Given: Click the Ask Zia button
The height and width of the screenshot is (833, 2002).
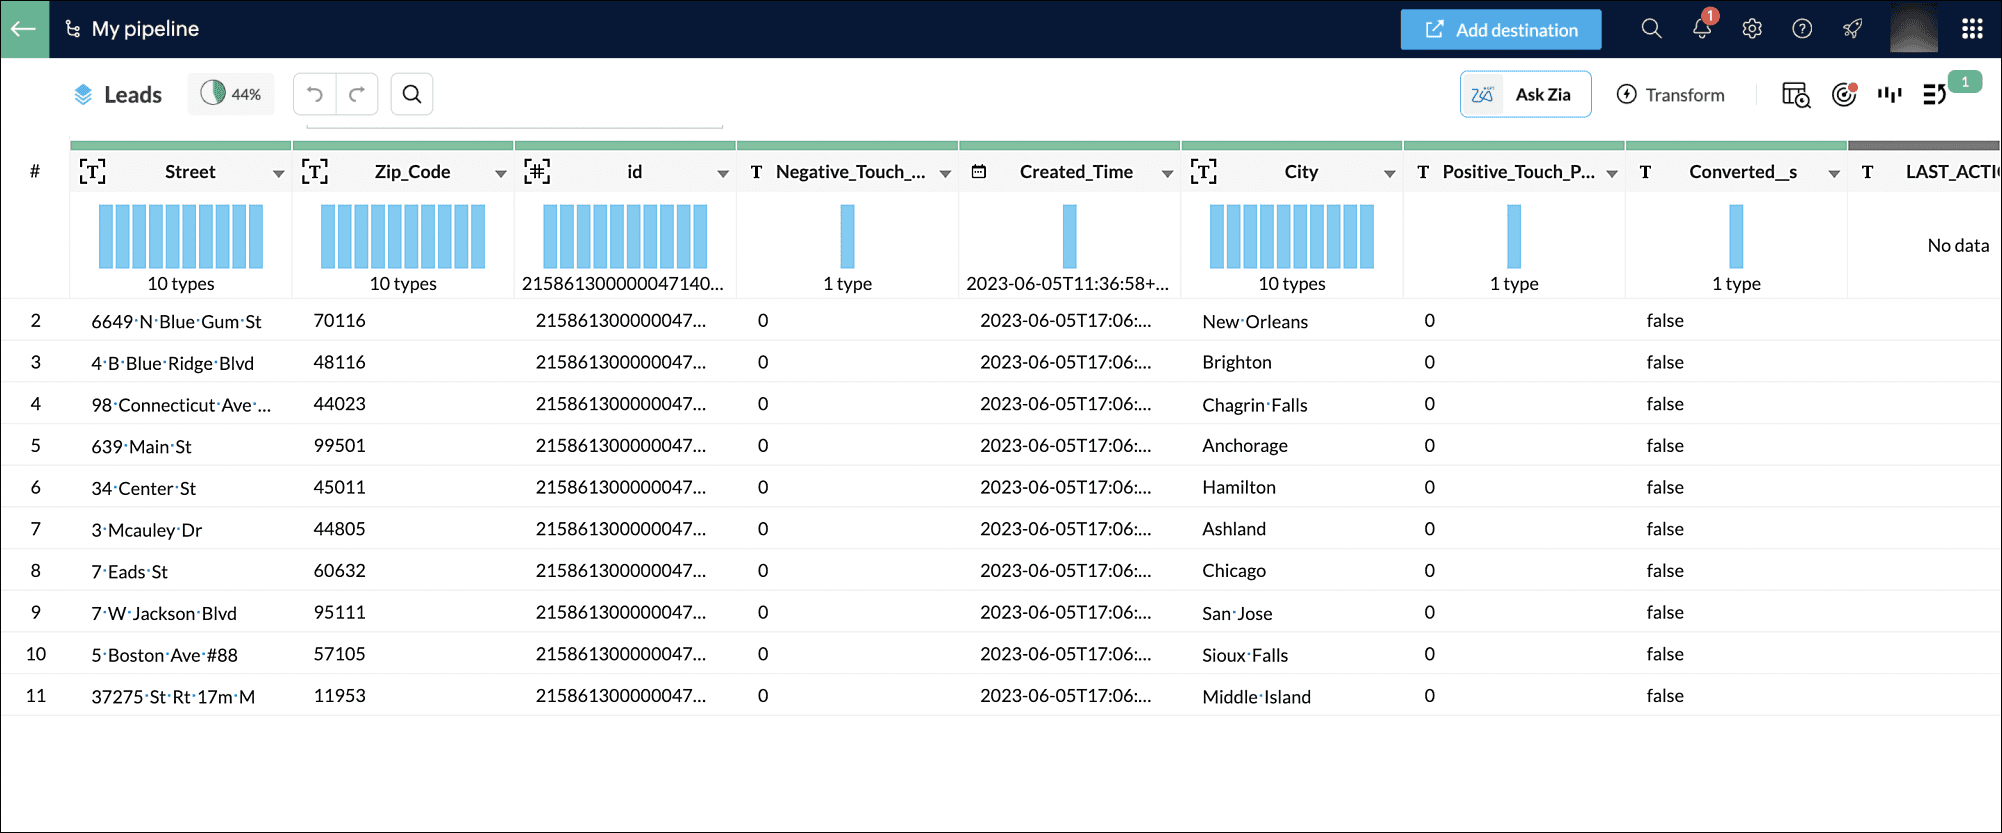Looking at the screenshot, I should point(1525,95).
